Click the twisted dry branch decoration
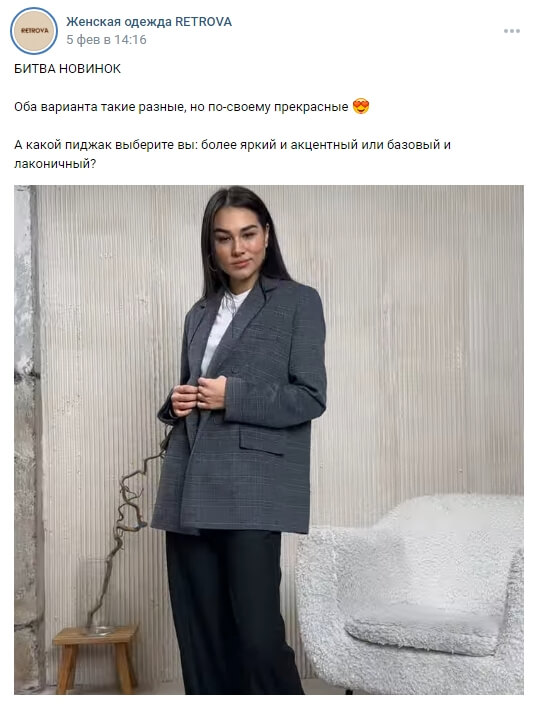The width and height of the screenshot is (534, 705). [127, 531]
